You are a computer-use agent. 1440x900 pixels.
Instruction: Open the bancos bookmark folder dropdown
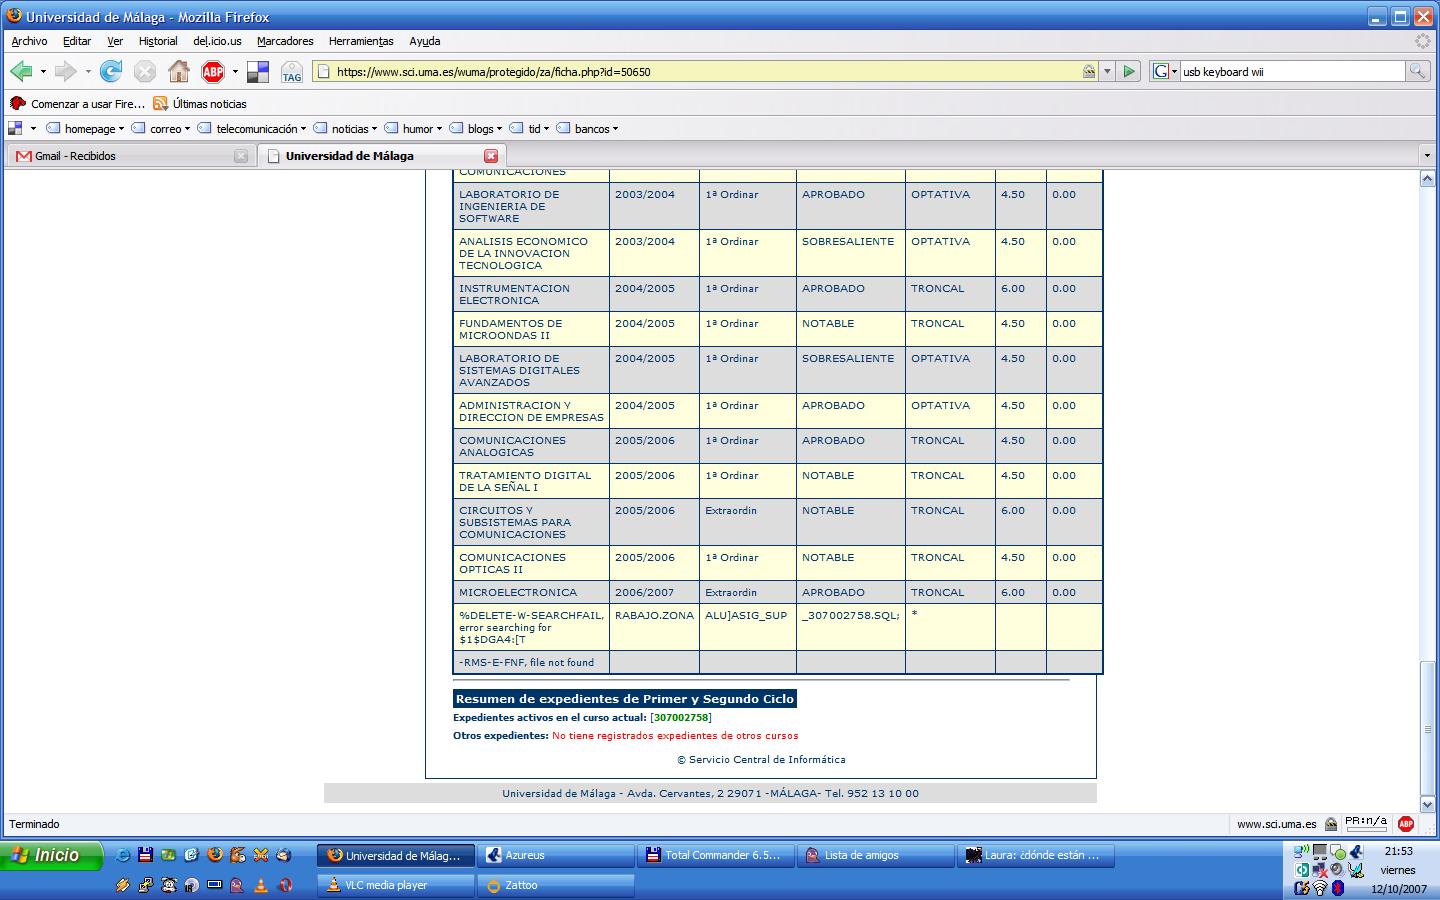point(592,129)
